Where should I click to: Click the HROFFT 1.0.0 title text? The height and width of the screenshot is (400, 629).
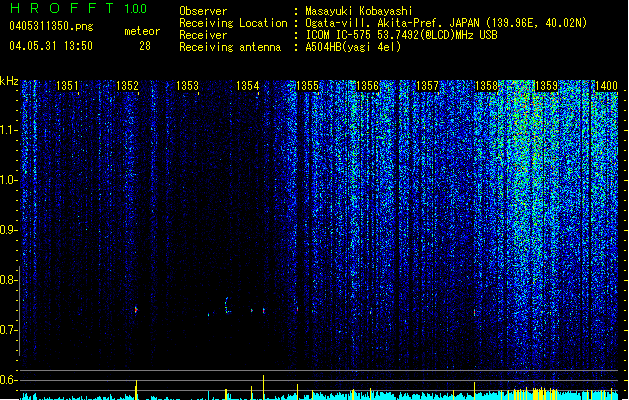tap(79, 8)
